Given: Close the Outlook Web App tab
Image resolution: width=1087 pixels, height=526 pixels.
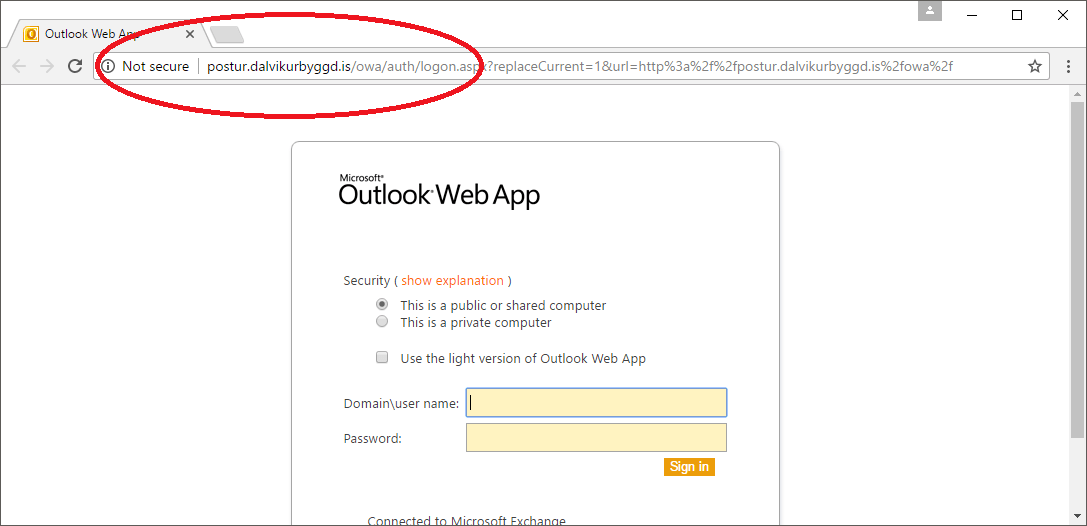Looking at the screenshot, I should (x=190, y=33).
